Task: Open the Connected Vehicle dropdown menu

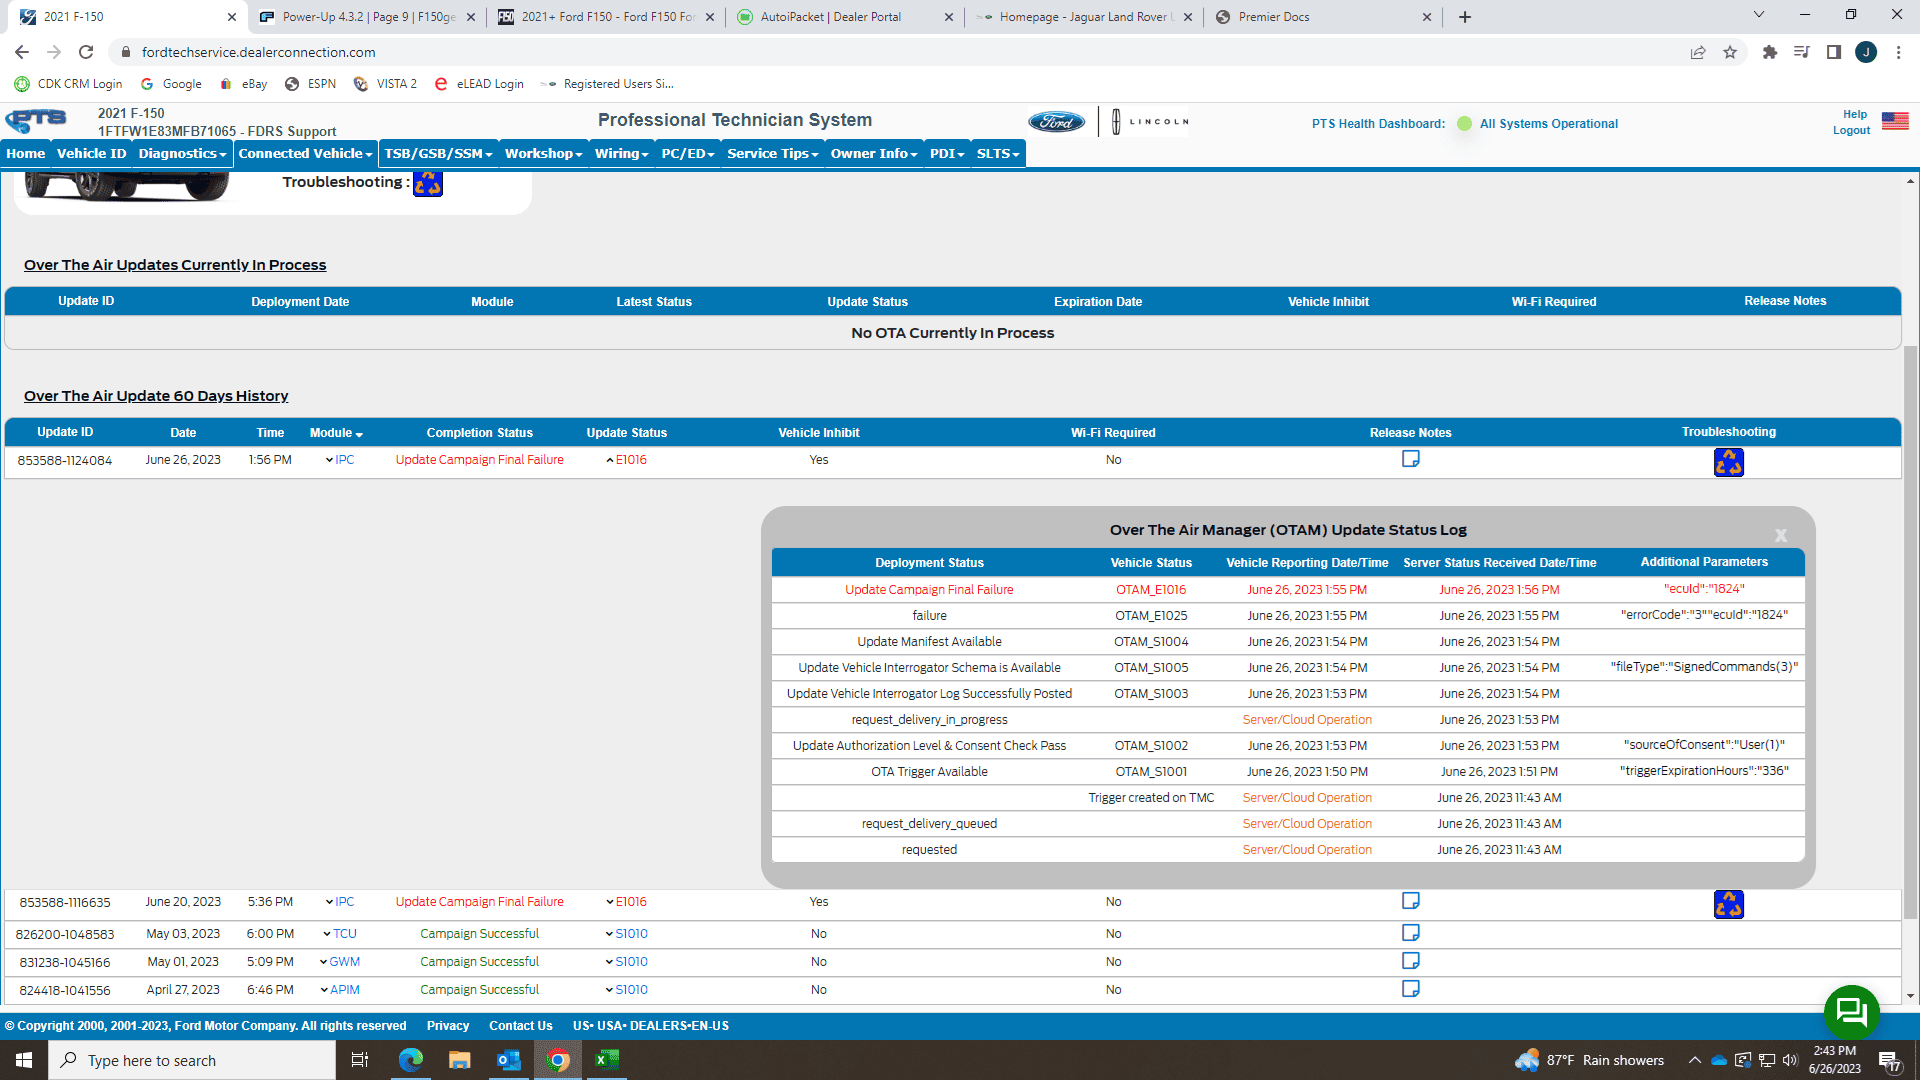Action: (x=305, y=153)
